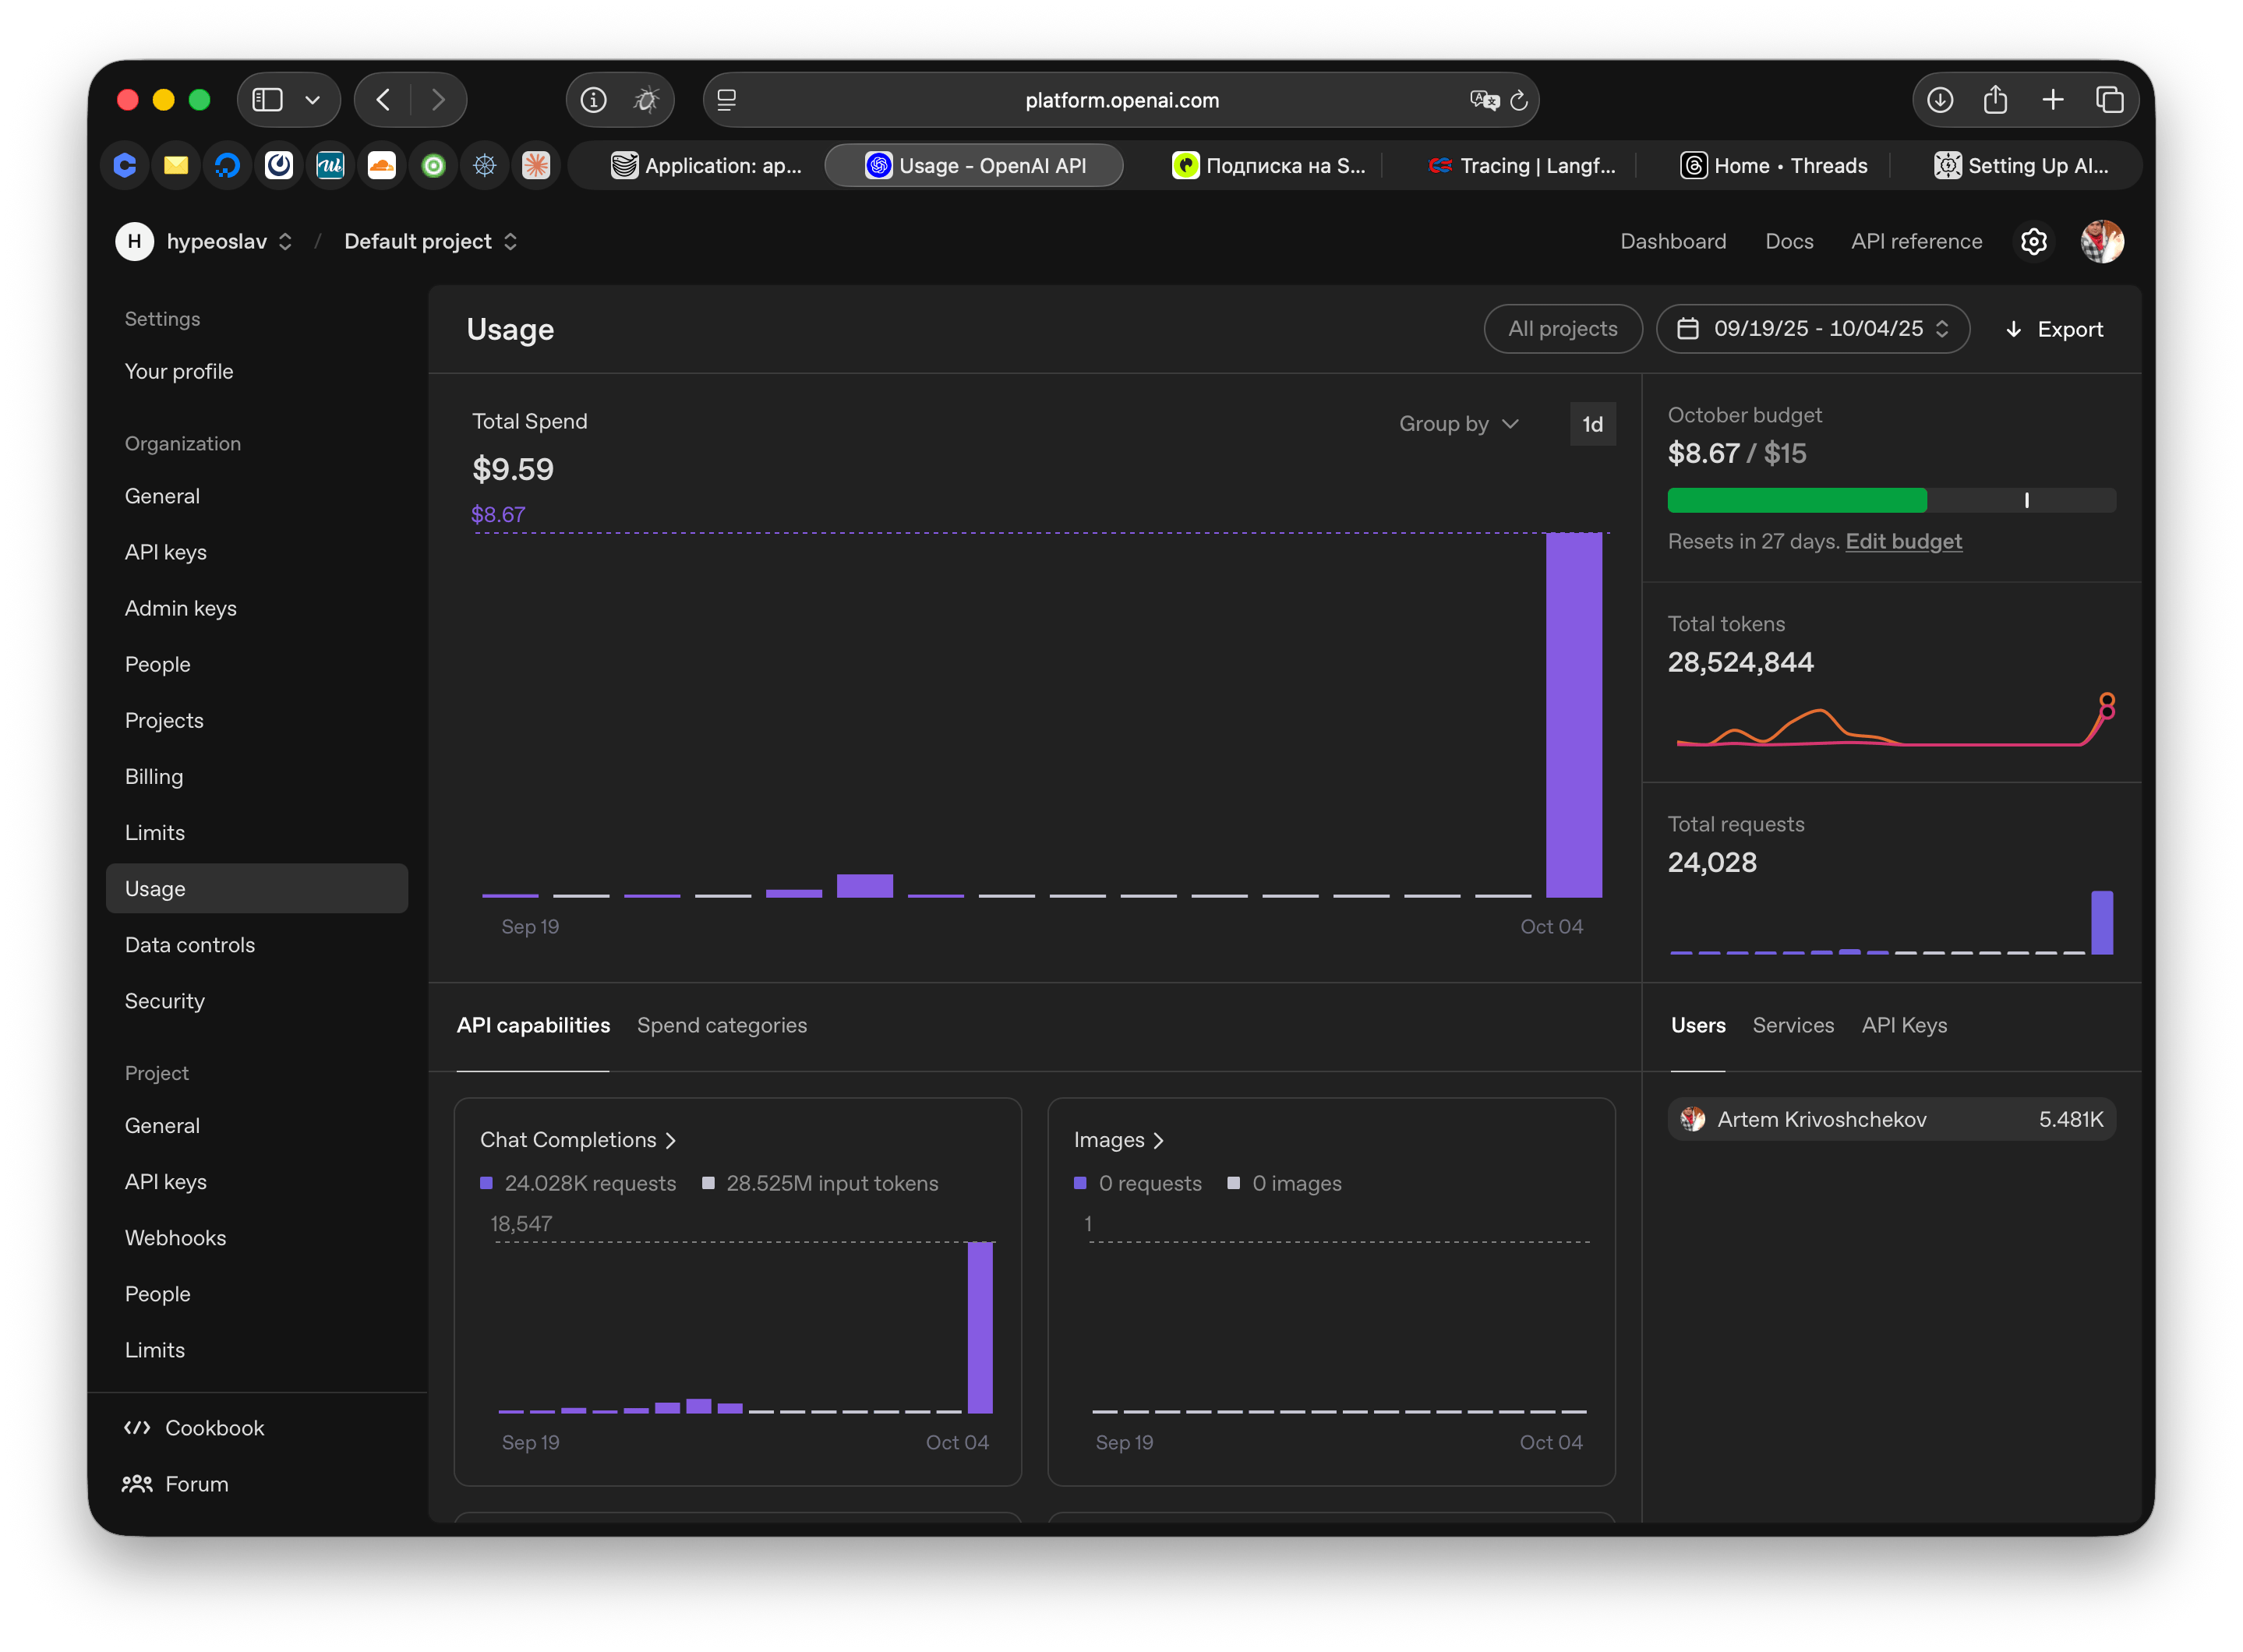2243x1652 pixels.
Task: Expand the Group by dropdown
Action: (x=1458, y=424)
